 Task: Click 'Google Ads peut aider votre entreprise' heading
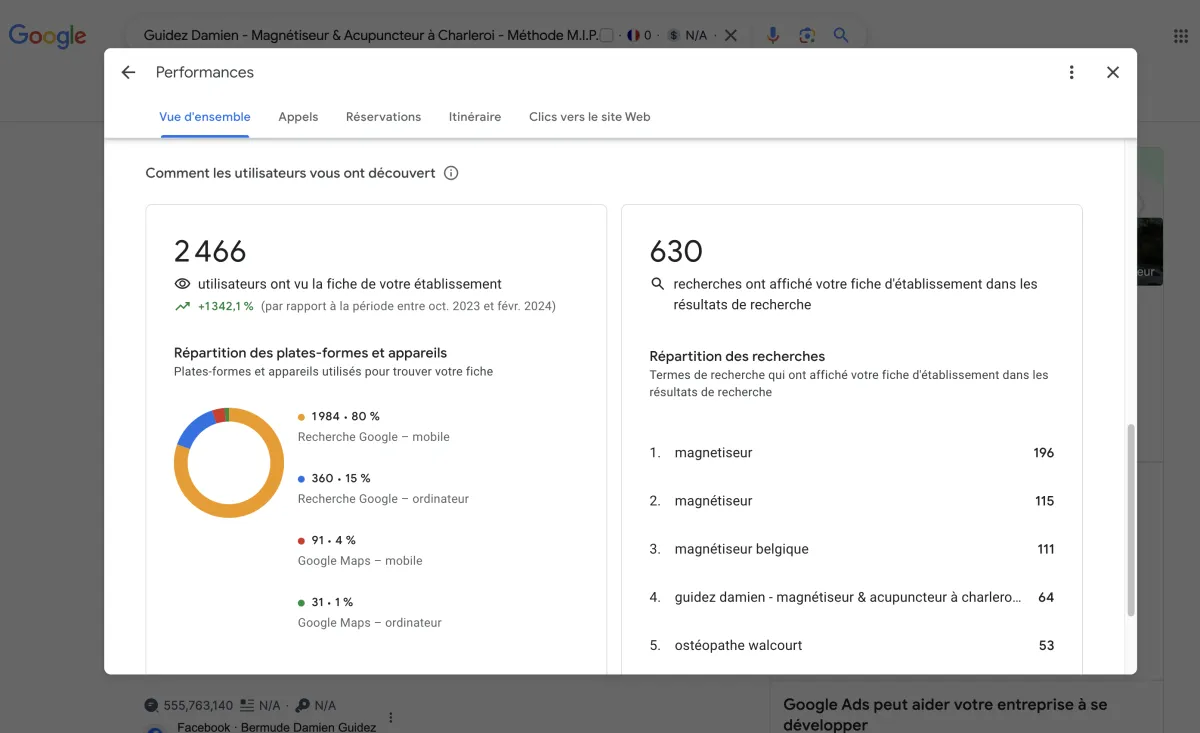pyautogui.click(x=945, y=714)
